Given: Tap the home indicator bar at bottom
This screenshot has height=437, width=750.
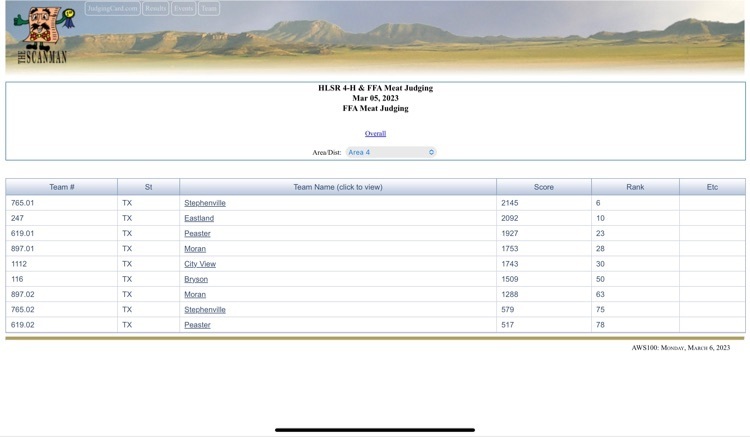Looking at the screenshot, I should click(375, 430).
